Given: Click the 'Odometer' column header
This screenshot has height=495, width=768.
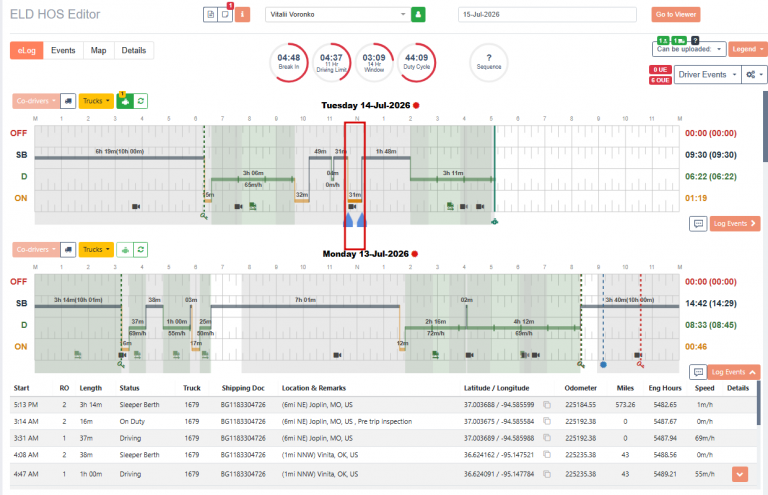Looking at the screenshot, I should [x=580, y=388].
